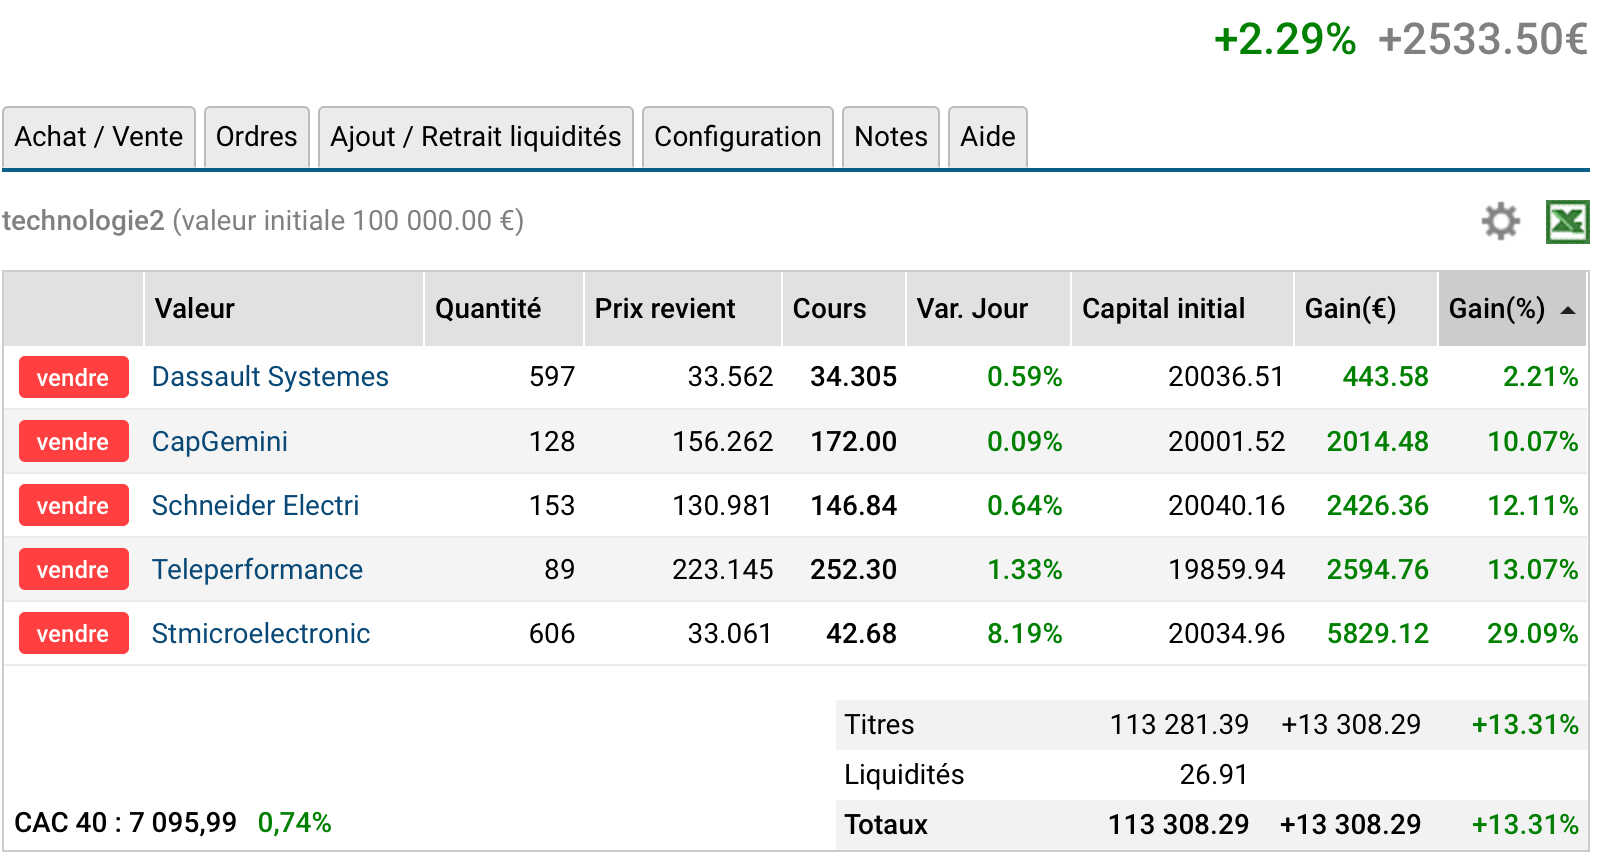Image resolution: width=1597 pixels, height=856 pixels.
Task: Click Schneider Electri's daily variation 0.64%
Action: click(x=1024, y=505)
